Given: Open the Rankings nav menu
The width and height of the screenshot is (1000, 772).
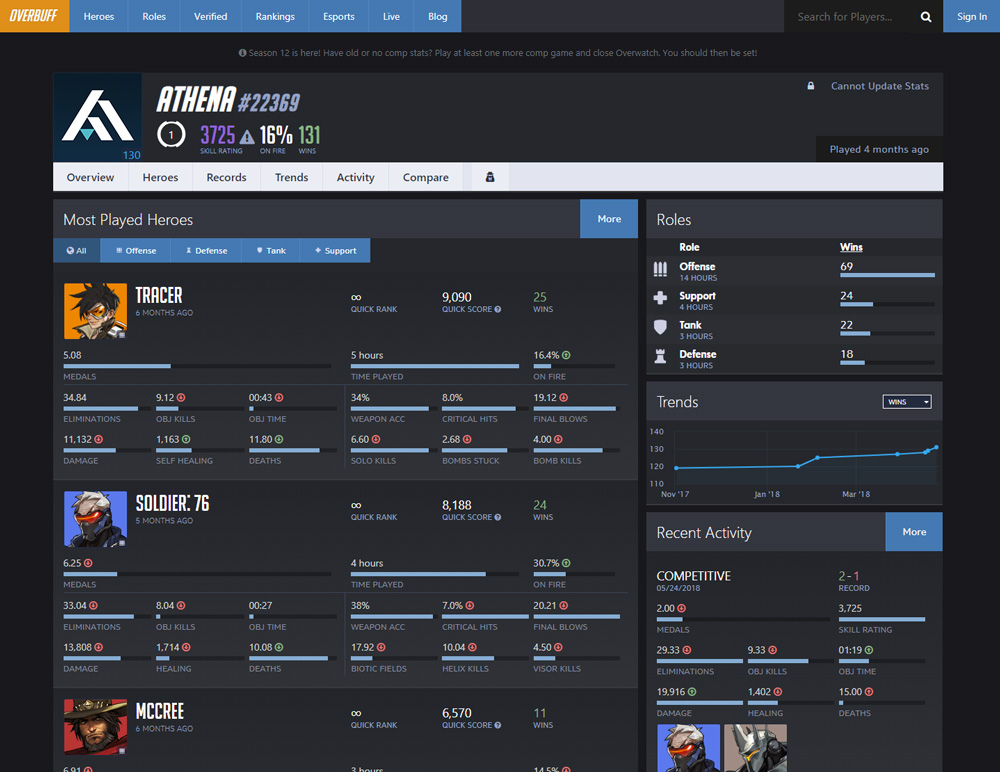Looking at the screenshot, I should coord(275,16).
